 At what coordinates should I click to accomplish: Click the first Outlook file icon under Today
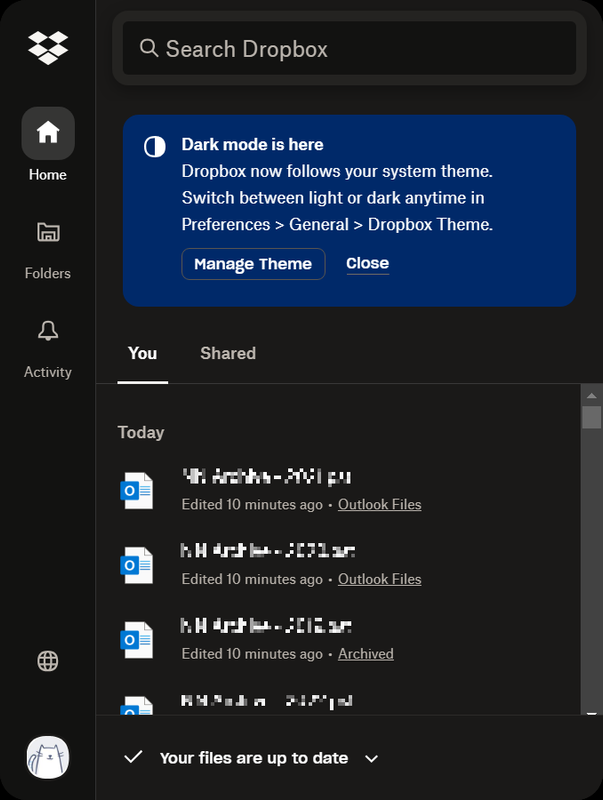136,490
